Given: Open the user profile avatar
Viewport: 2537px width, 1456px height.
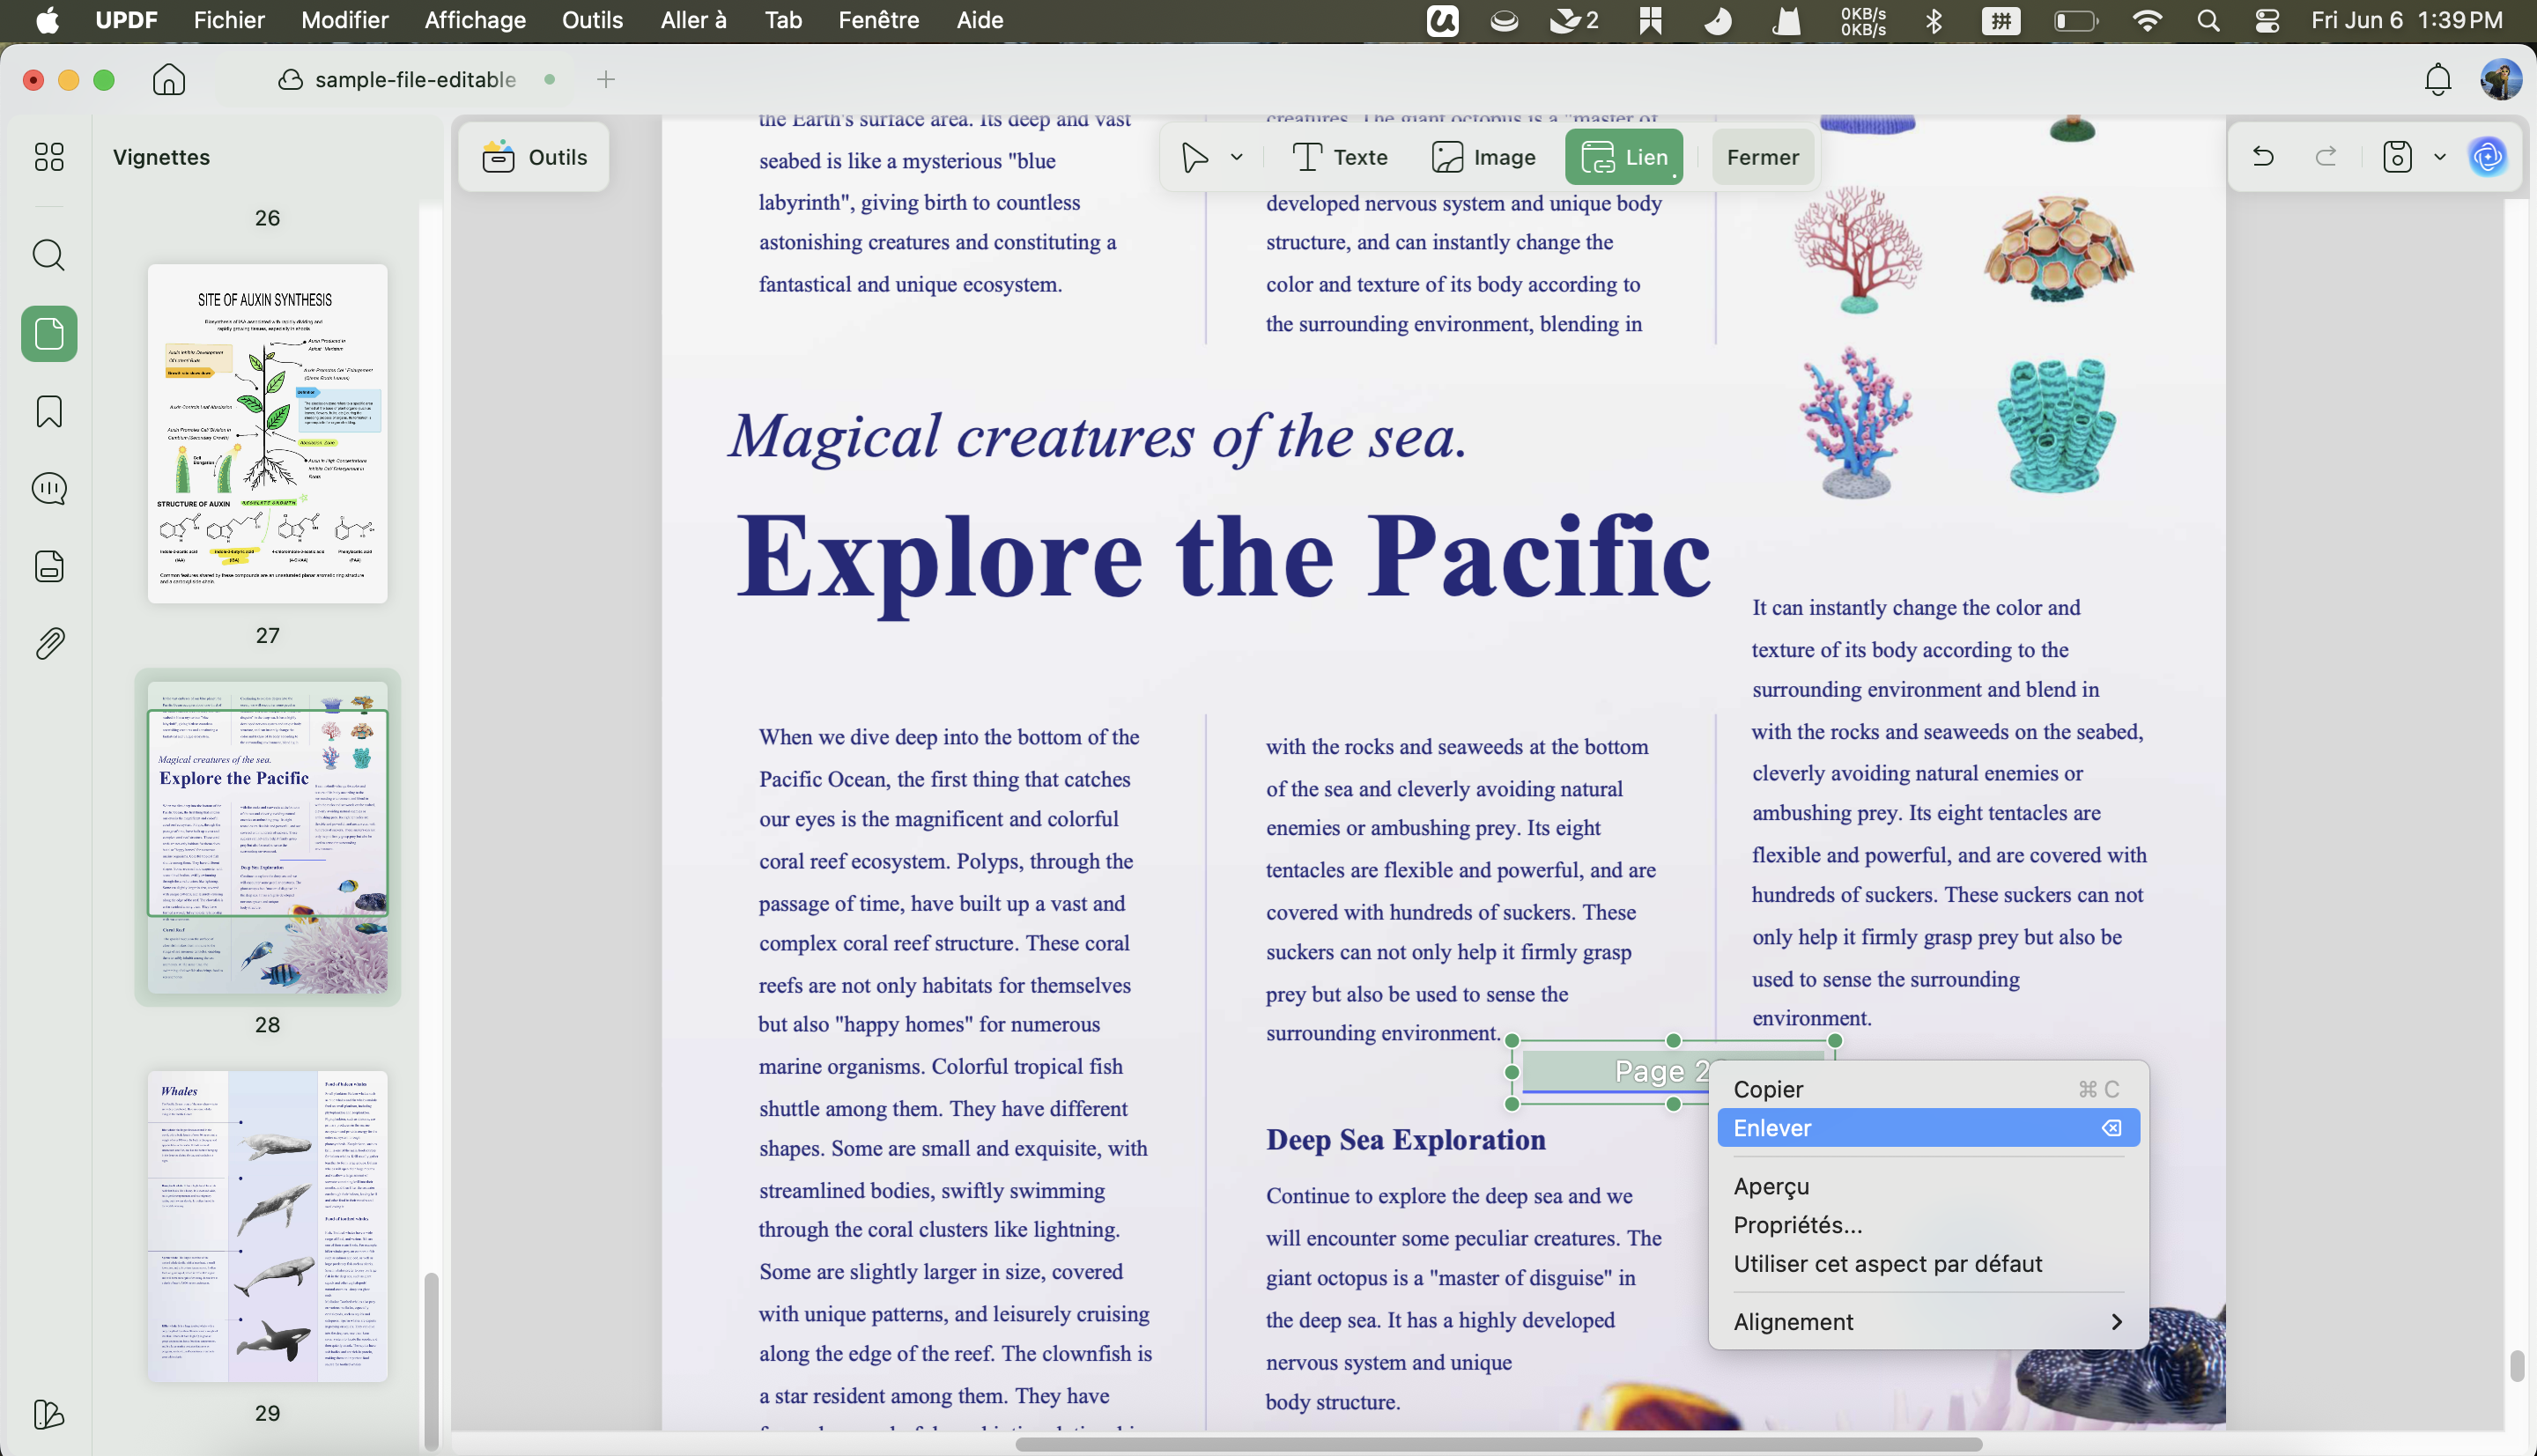Looking at the screenshot, I should [x=2501, y=80].
